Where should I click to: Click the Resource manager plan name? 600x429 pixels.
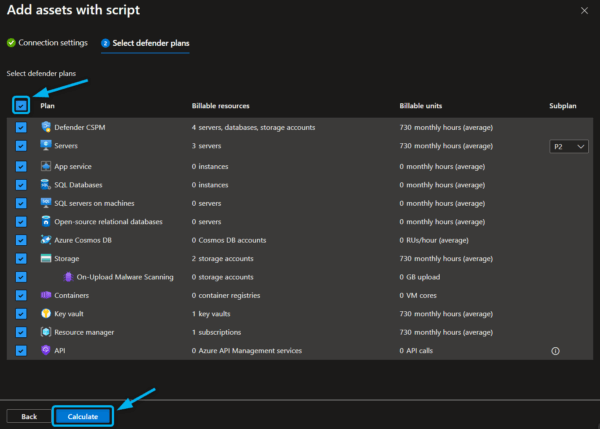(x=84, y=332)
